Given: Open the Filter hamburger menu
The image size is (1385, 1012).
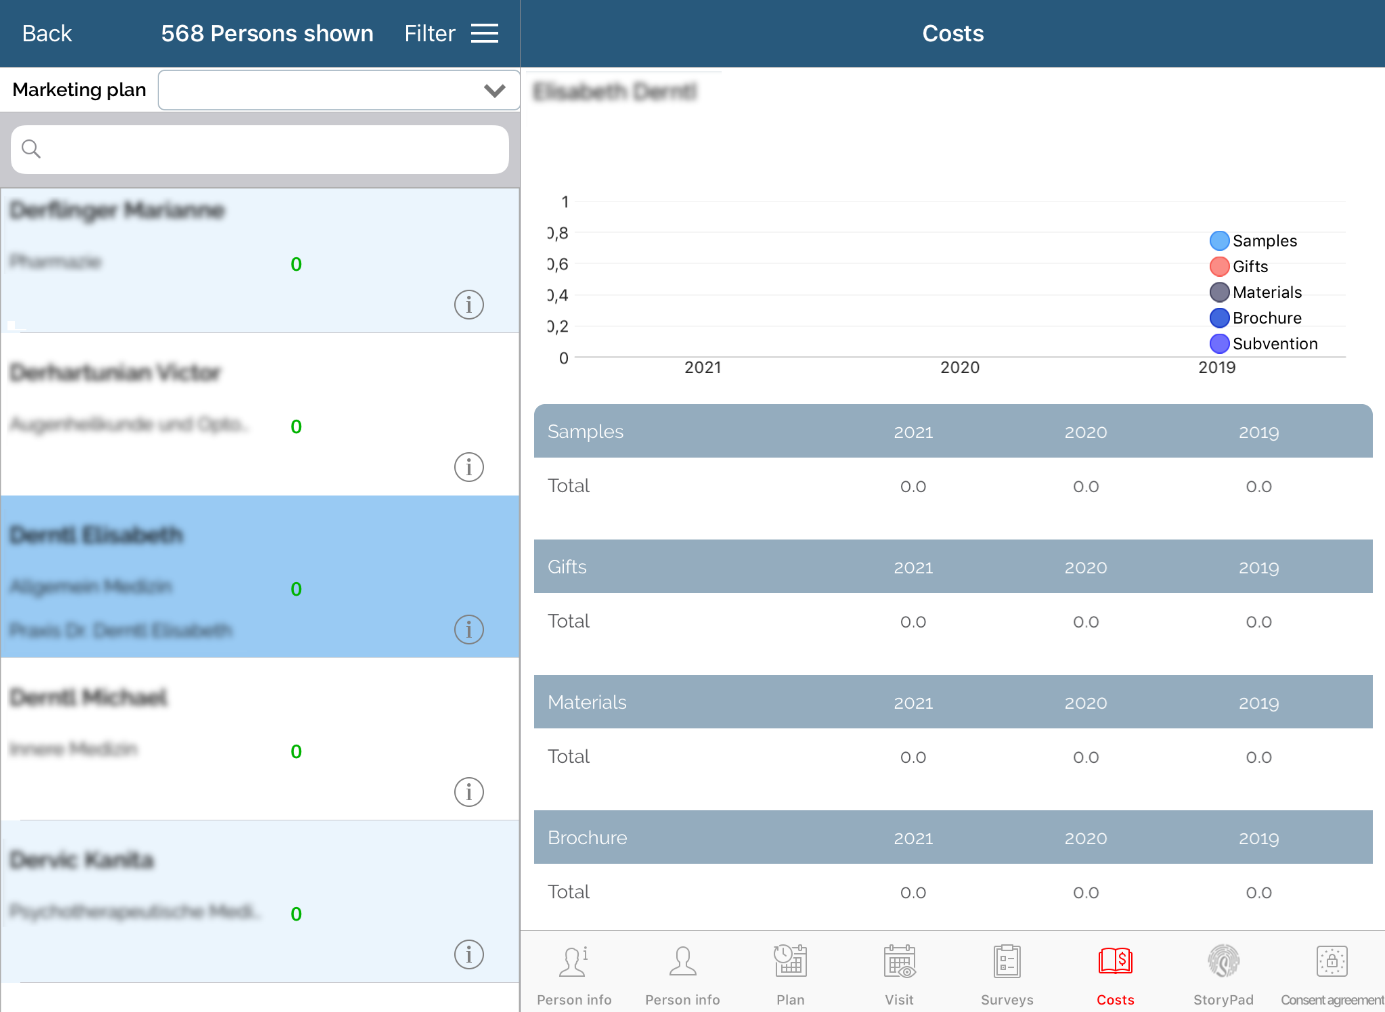Looking at the screenshot, I should [x=484, y=34].
